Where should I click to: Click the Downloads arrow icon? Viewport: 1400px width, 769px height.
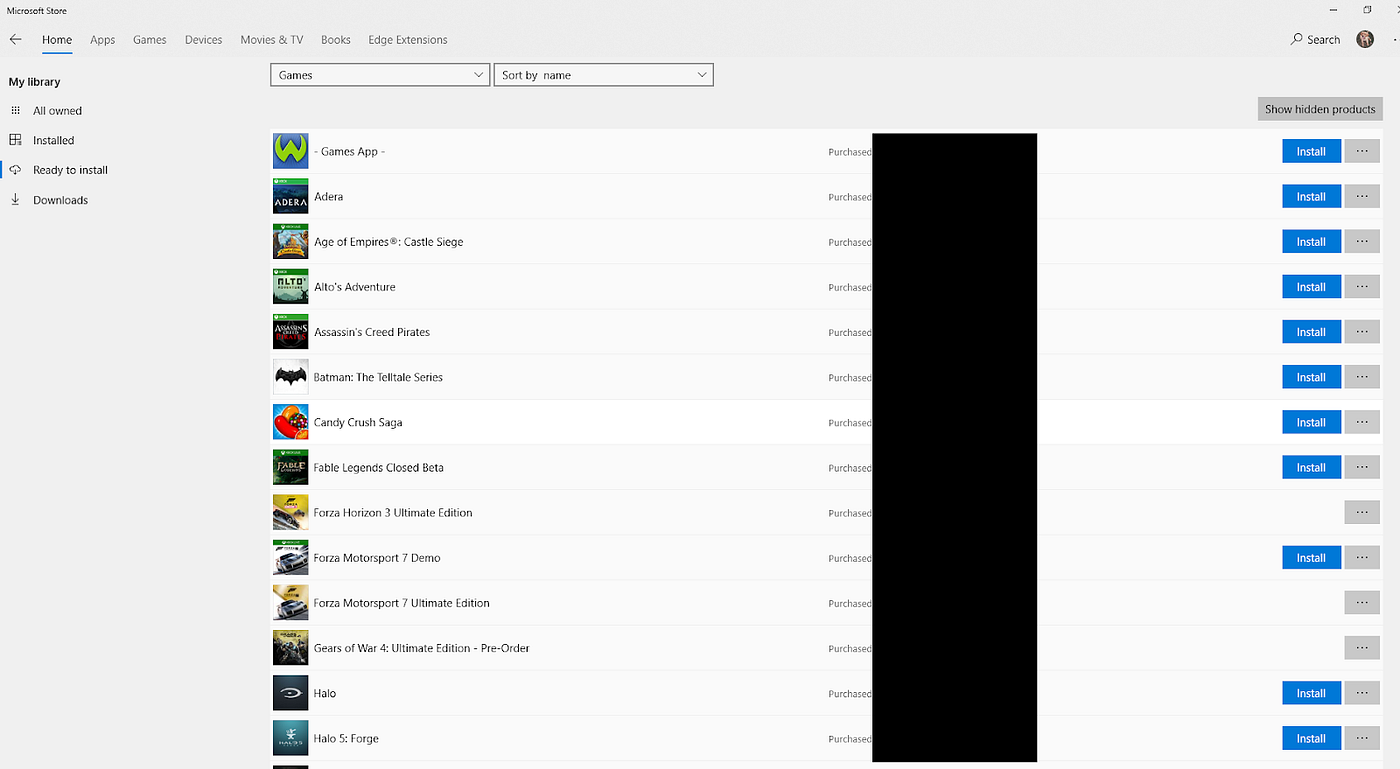pos(15,200)
